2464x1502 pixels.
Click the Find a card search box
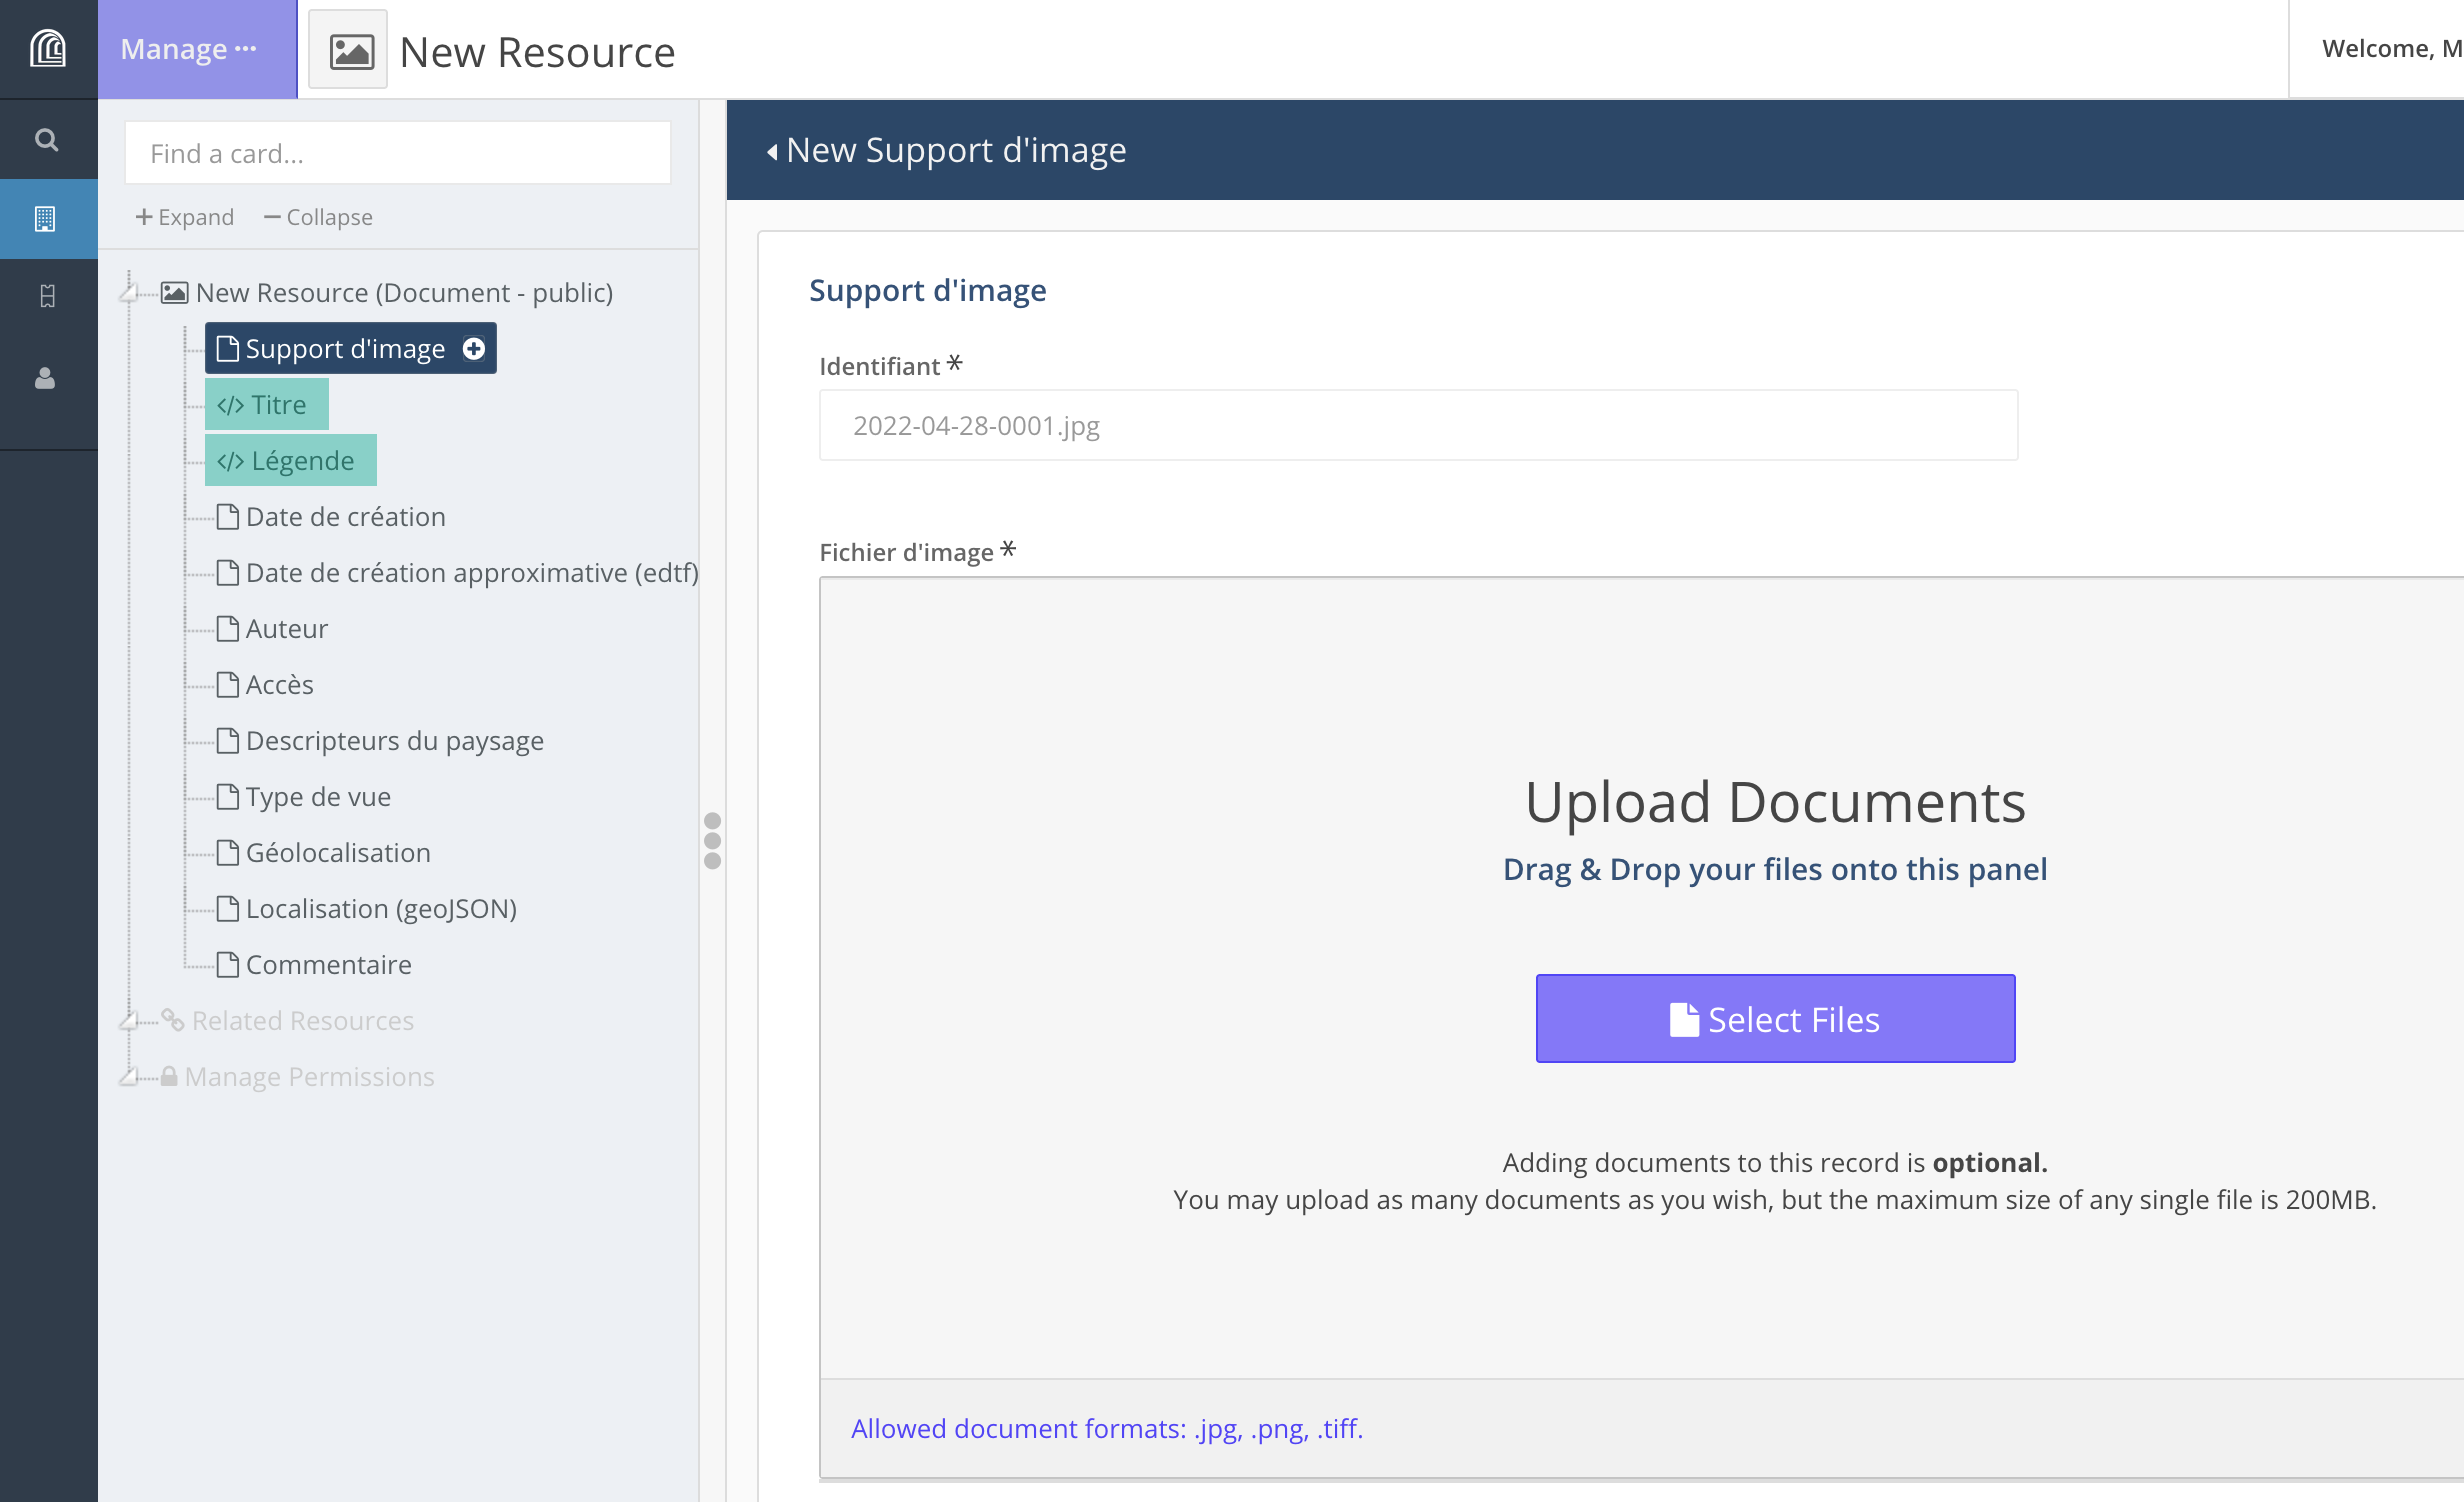pyautogui.click(x=397, y=153)
